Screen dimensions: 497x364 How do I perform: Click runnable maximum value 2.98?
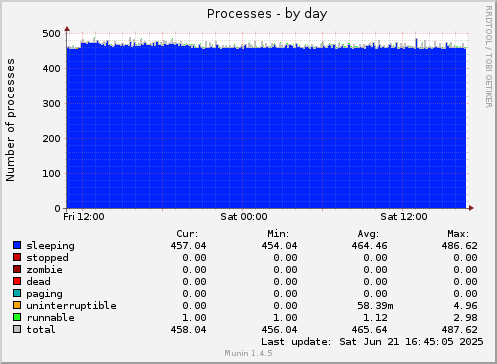[x=465, y=318]
